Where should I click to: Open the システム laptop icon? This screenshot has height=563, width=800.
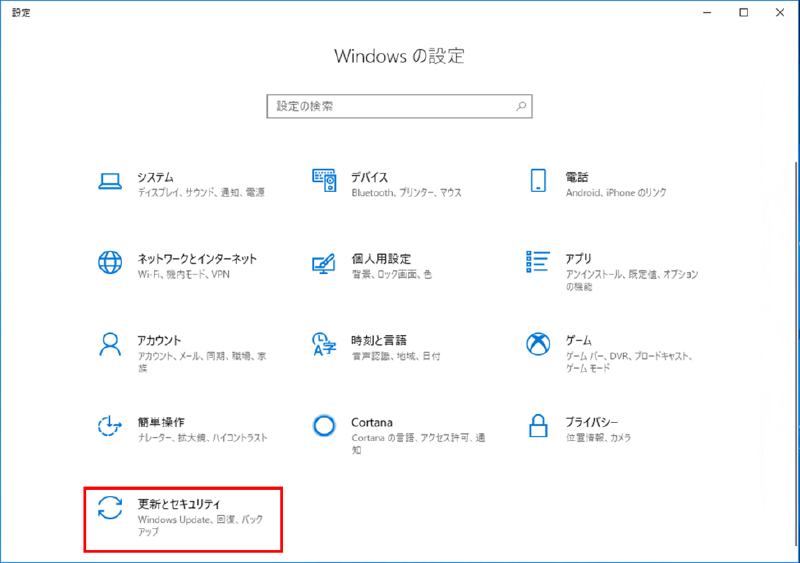pos(110,181)
